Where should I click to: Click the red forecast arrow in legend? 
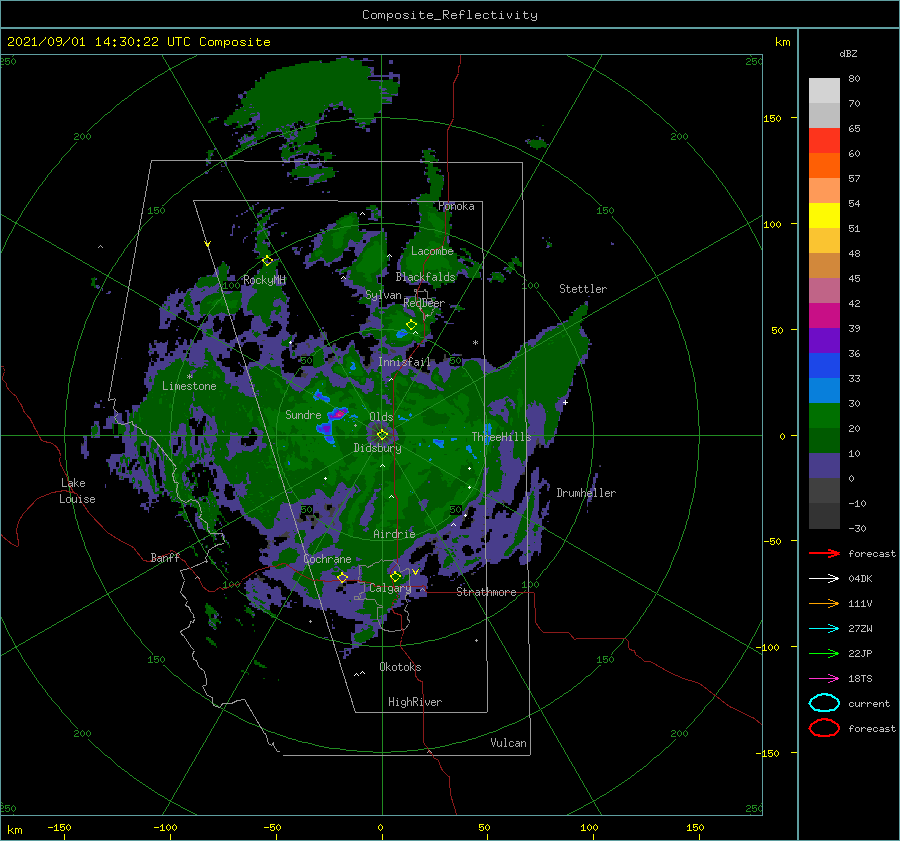point(824,553)
